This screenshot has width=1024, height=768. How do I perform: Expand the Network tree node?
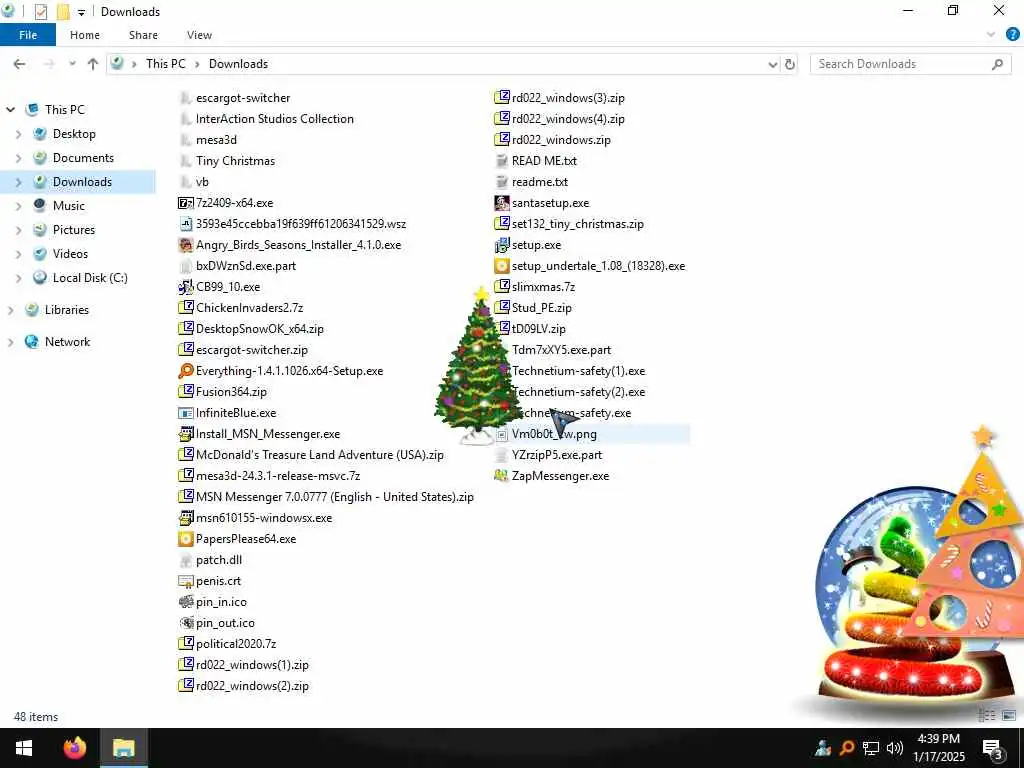[10, 342]
